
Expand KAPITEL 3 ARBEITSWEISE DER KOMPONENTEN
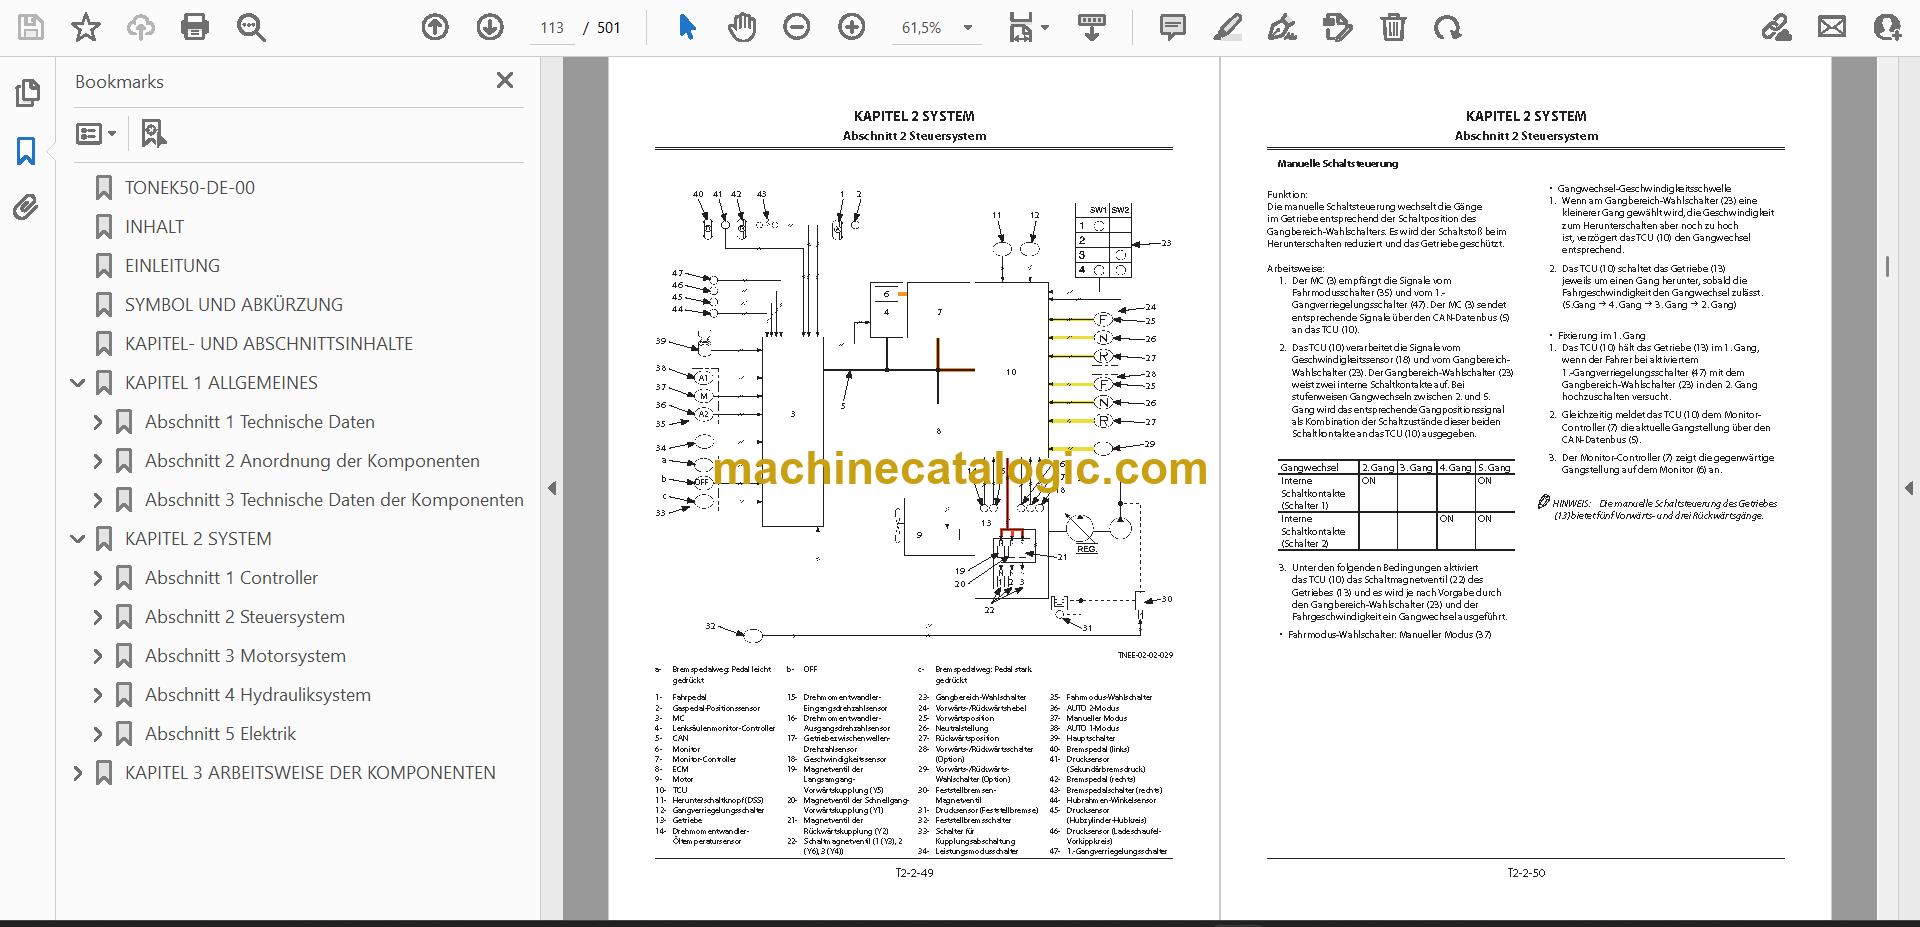coord(78,773)
